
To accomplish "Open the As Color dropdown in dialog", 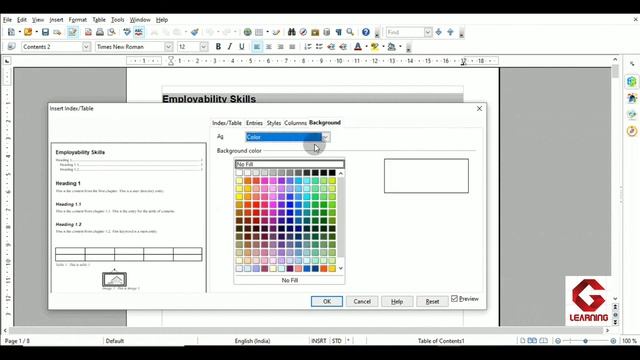I will (325, 137).
